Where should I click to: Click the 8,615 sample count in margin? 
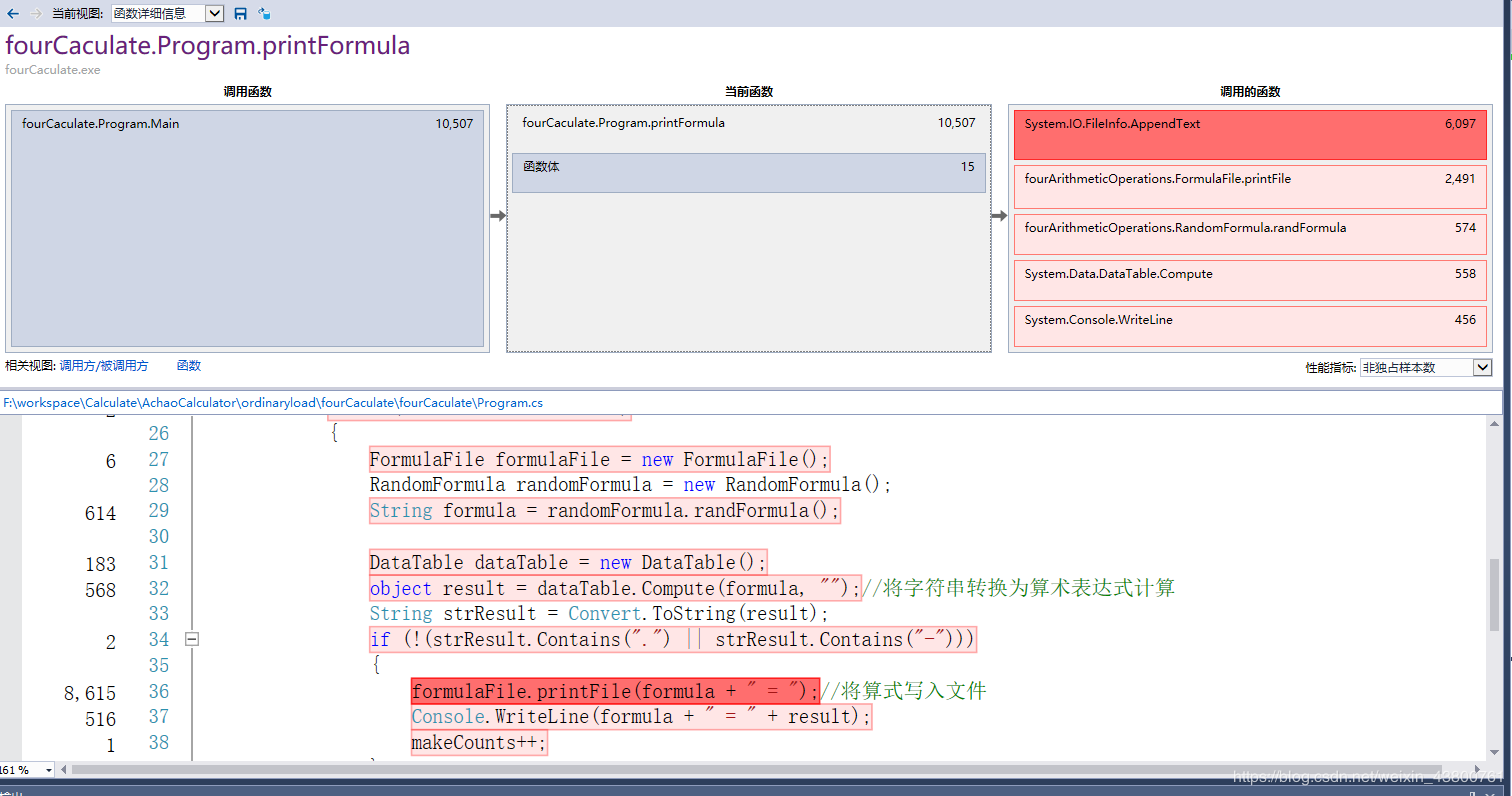[90, 693]
